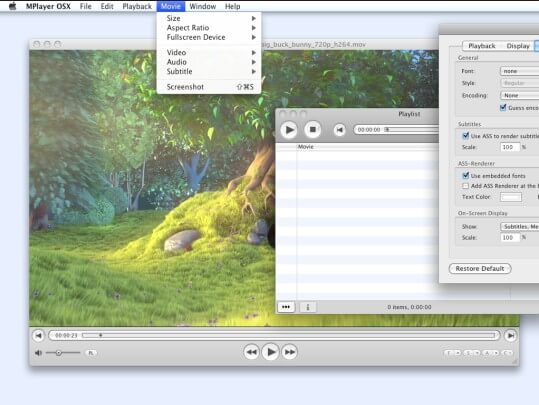
Task: Open the MPlayer OSX application menu
Action: tap(48, 6)
